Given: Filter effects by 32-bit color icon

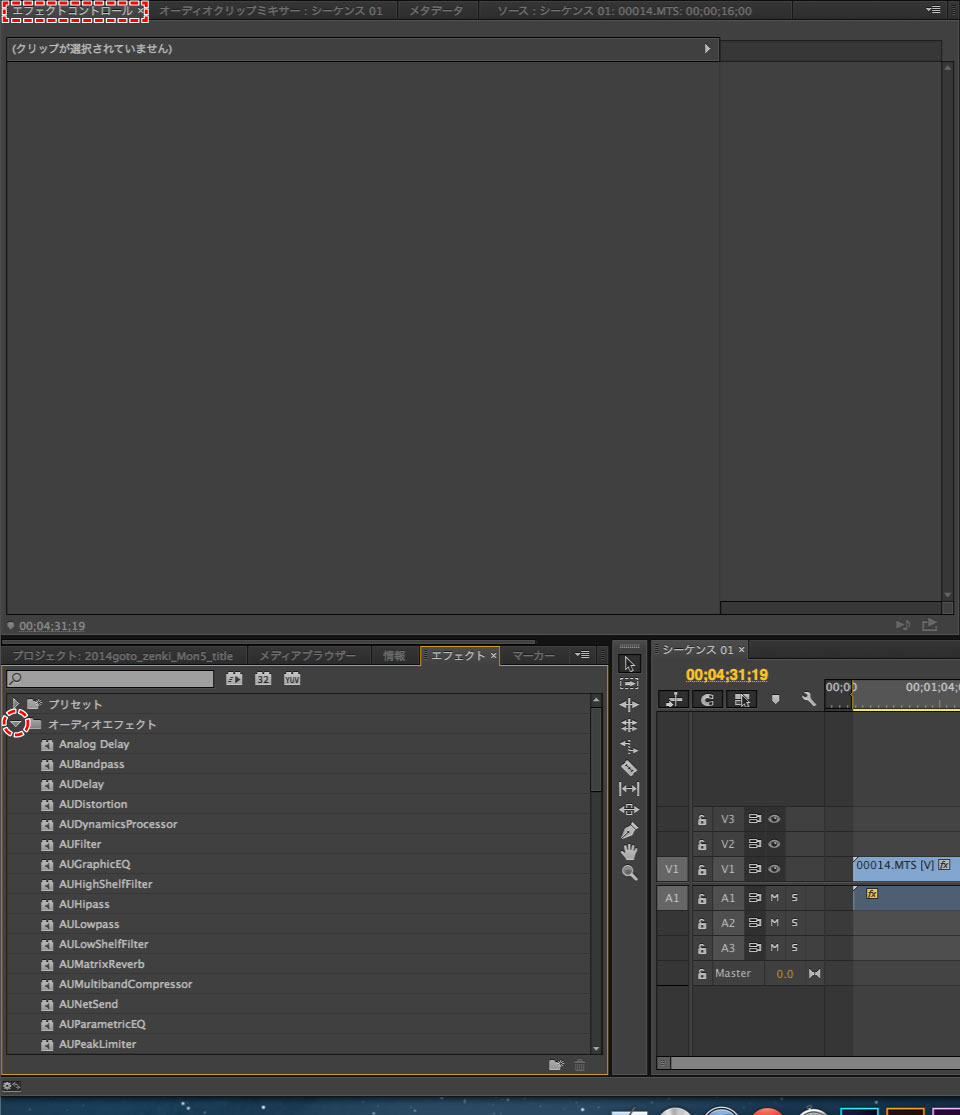Looking at the screenshot, I should pos(263,678).
